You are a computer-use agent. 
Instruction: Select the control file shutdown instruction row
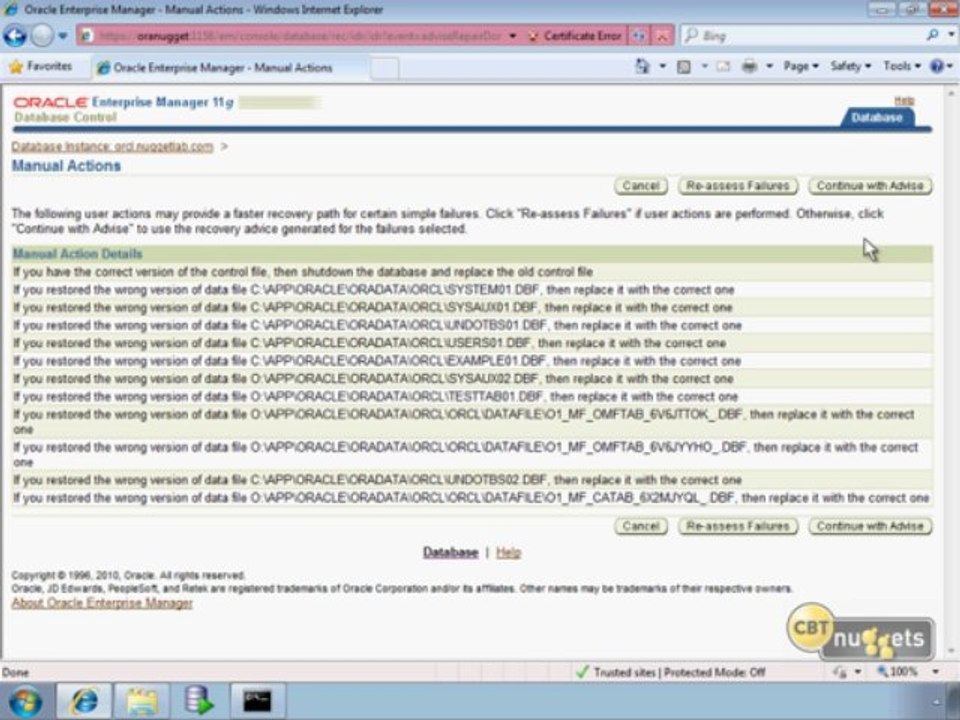[x=472, y=272]
